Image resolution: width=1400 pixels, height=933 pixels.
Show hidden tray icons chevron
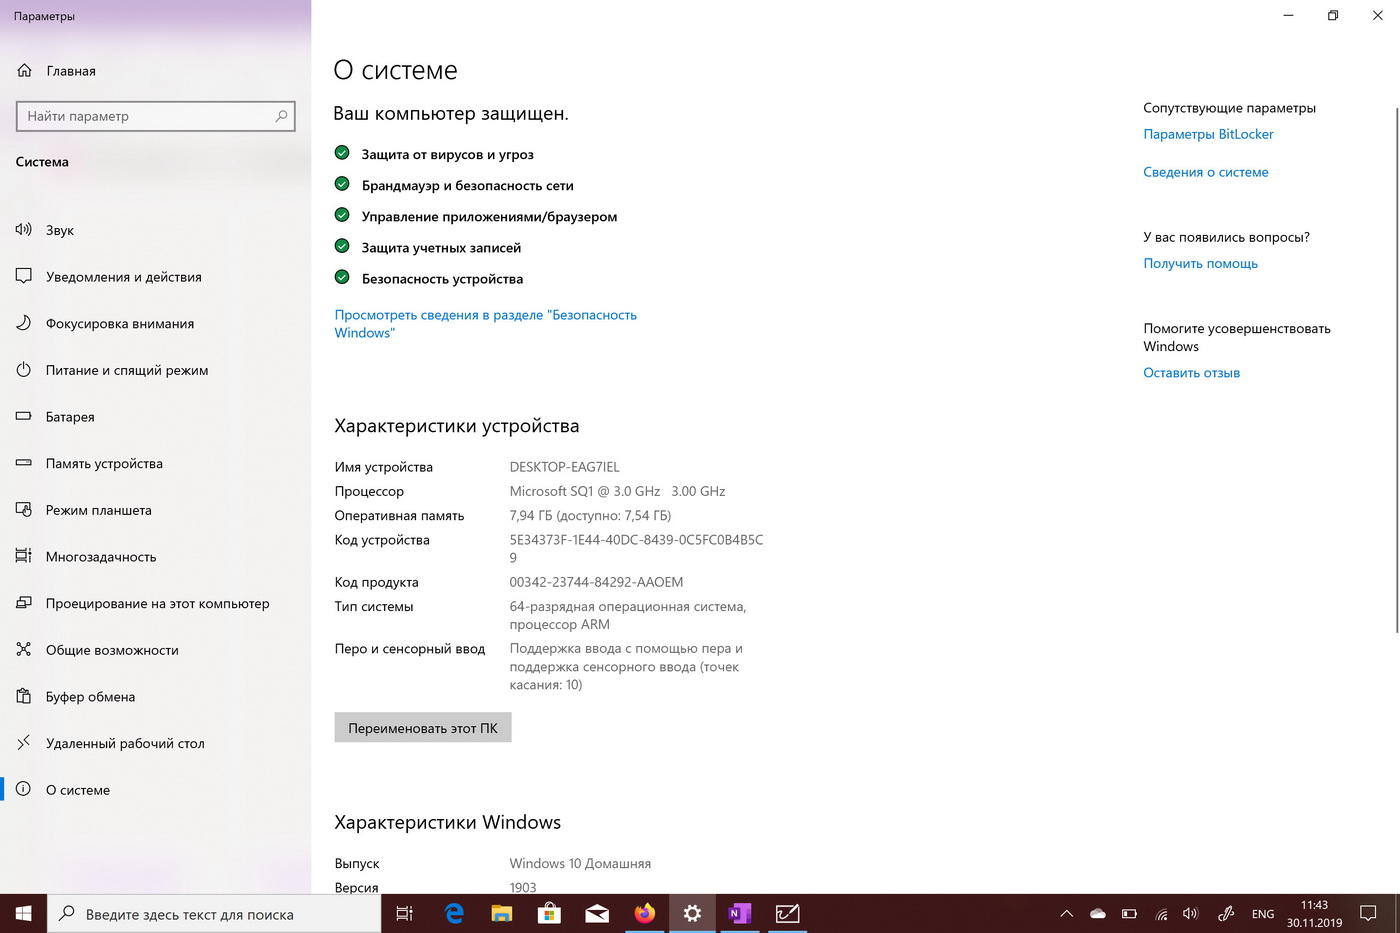1066,914
